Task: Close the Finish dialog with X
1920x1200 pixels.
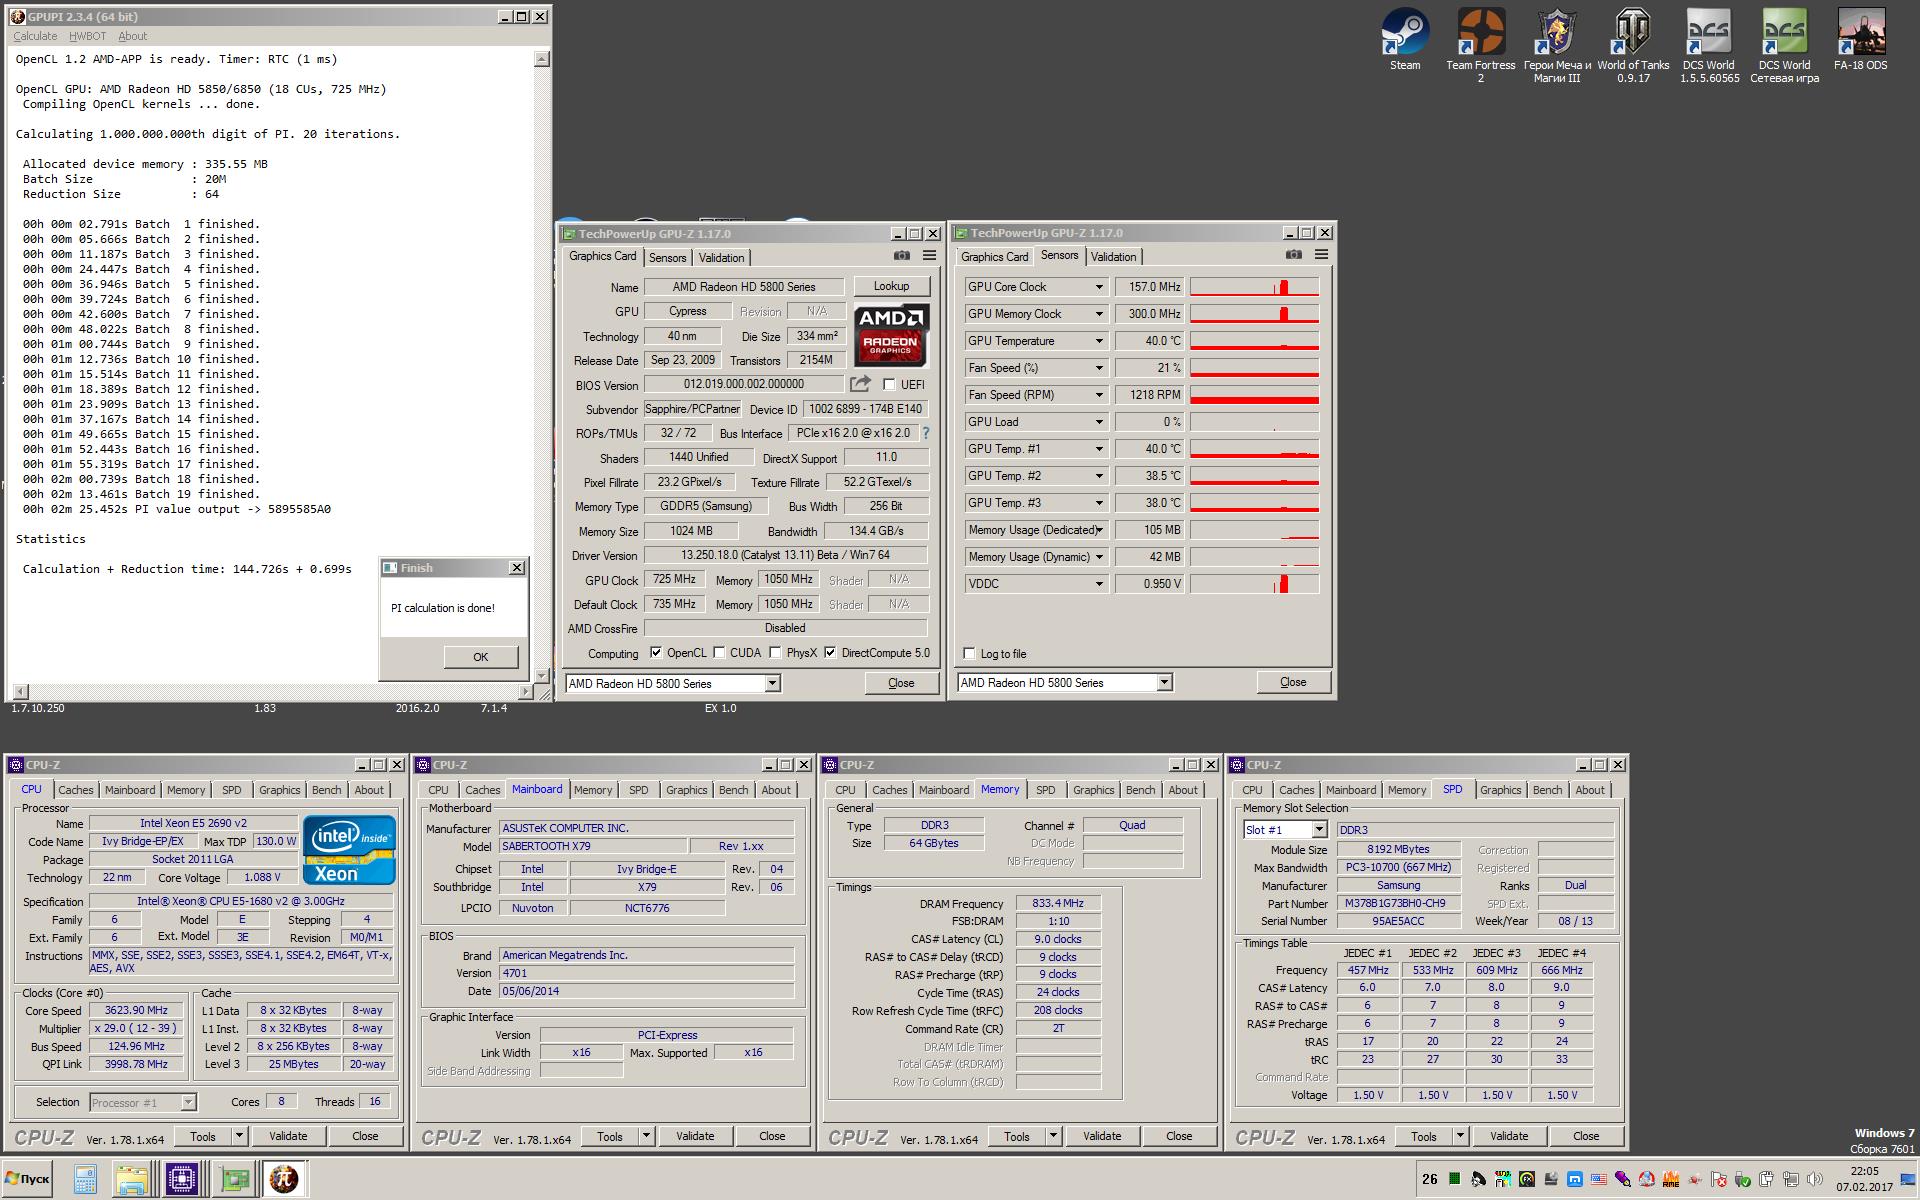Action: click(x=517, y=568)
